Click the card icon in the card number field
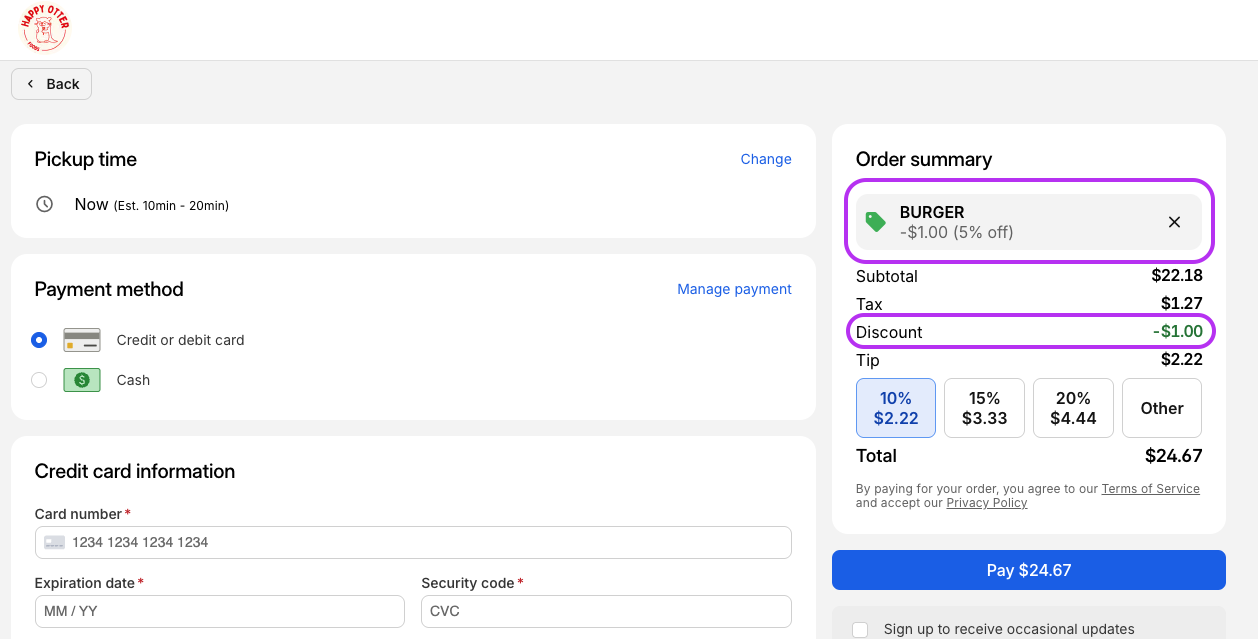This screenshot has height=639, width=1258. point(55,542)
